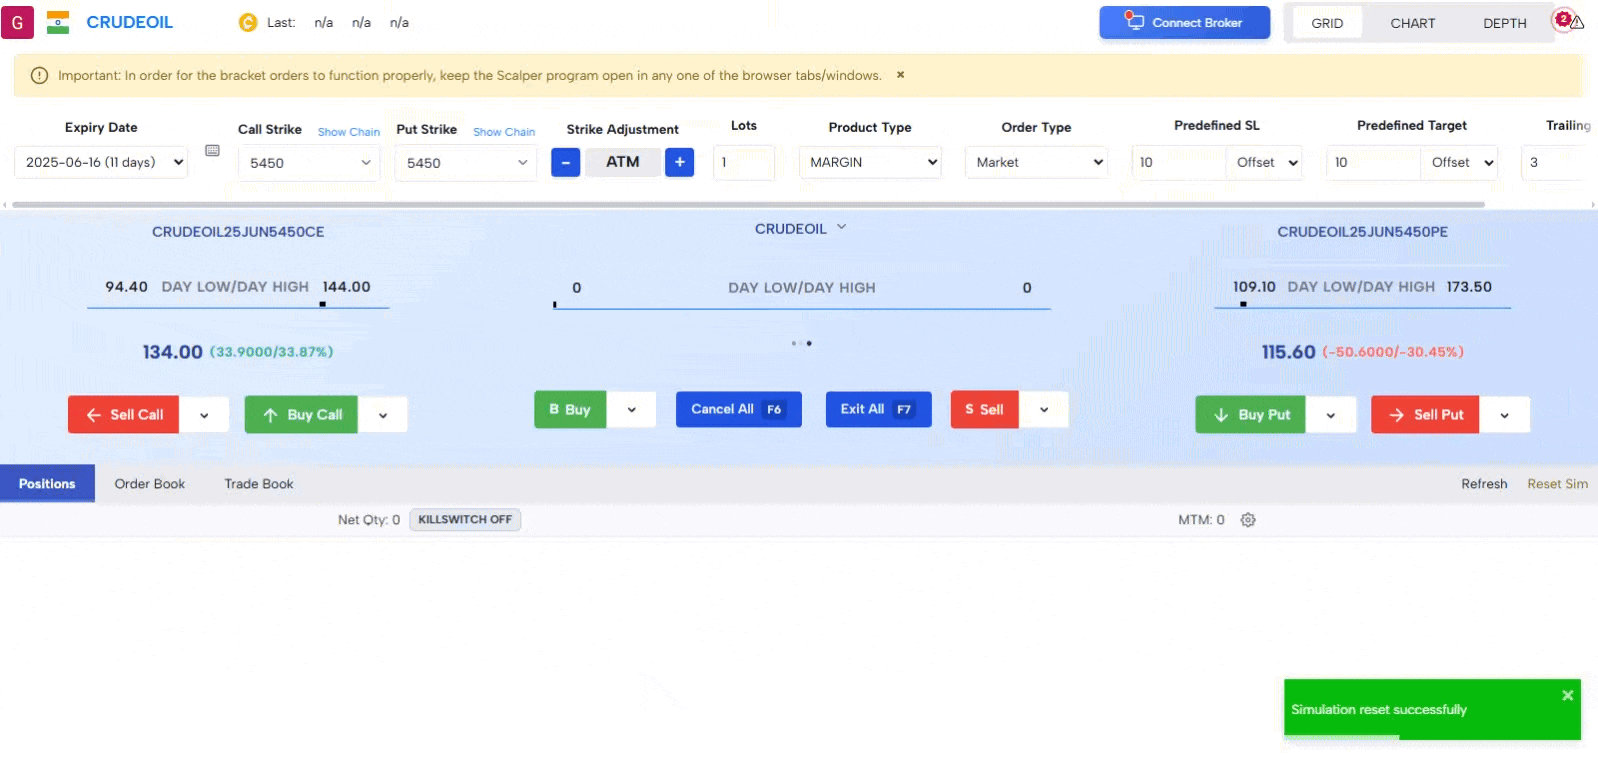The image size is (1598, 772).
Task: Click the Lots input field
Action: (x=743, y=162)
